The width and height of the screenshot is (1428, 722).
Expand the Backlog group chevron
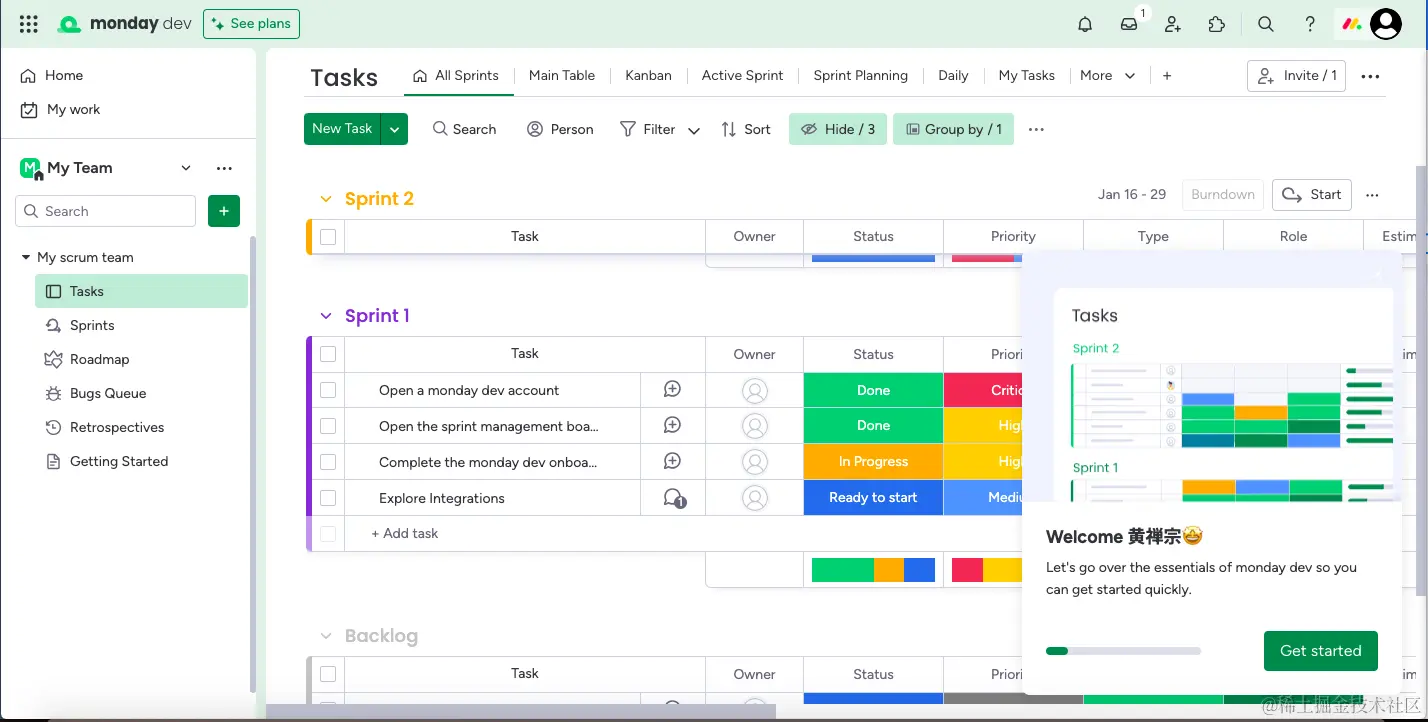pyautogui.click(x=326, y=636)
